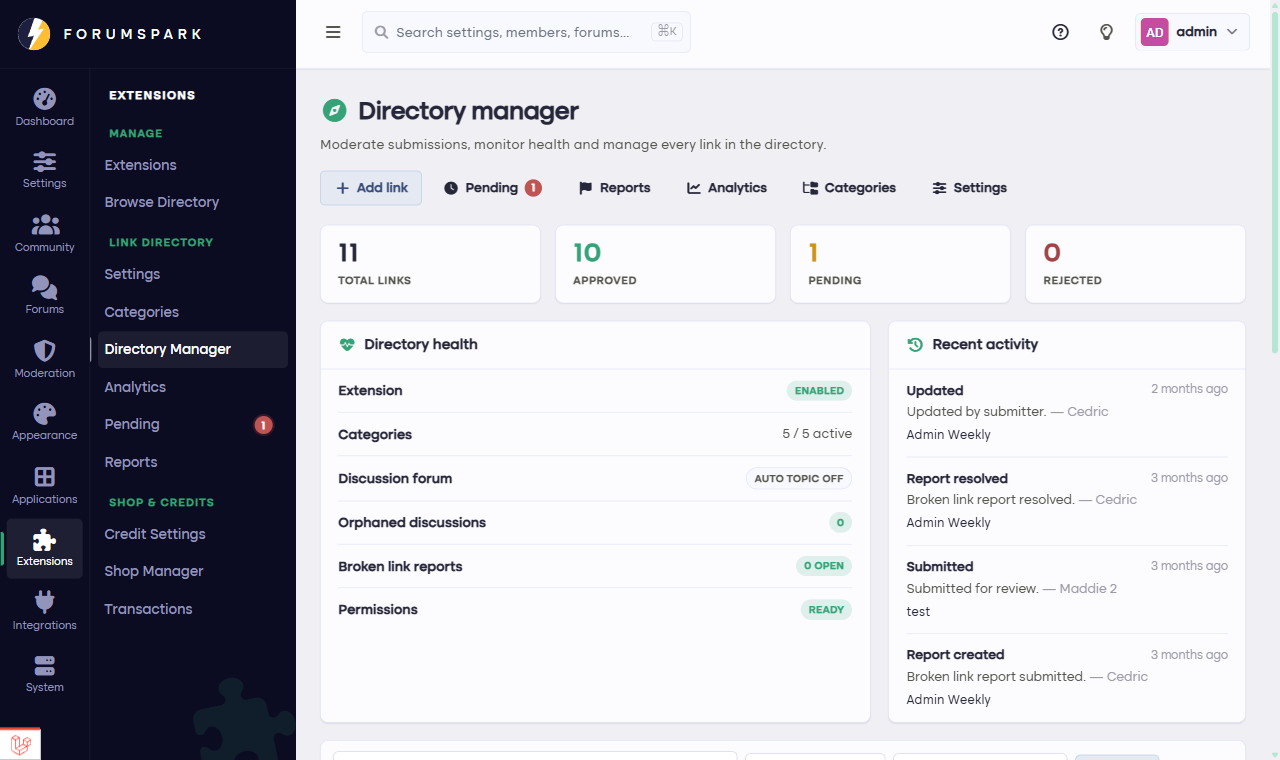Switch to the Reports tab

coord(614,188)
